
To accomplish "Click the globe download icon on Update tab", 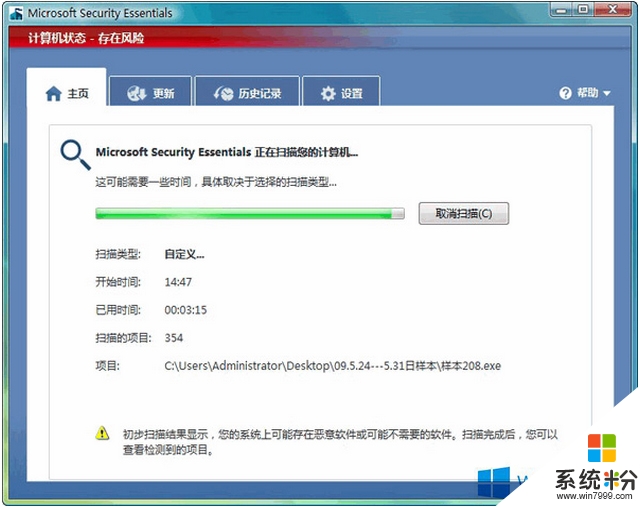I will point(136,93).
